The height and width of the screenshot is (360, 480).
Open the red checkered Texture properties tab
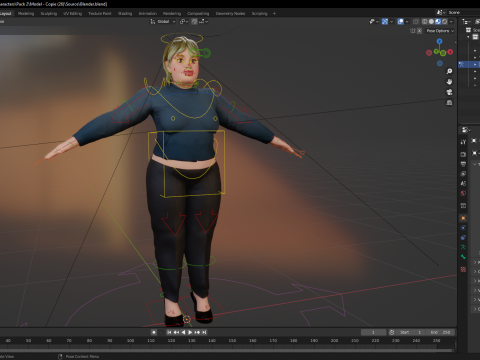[463, 269]
